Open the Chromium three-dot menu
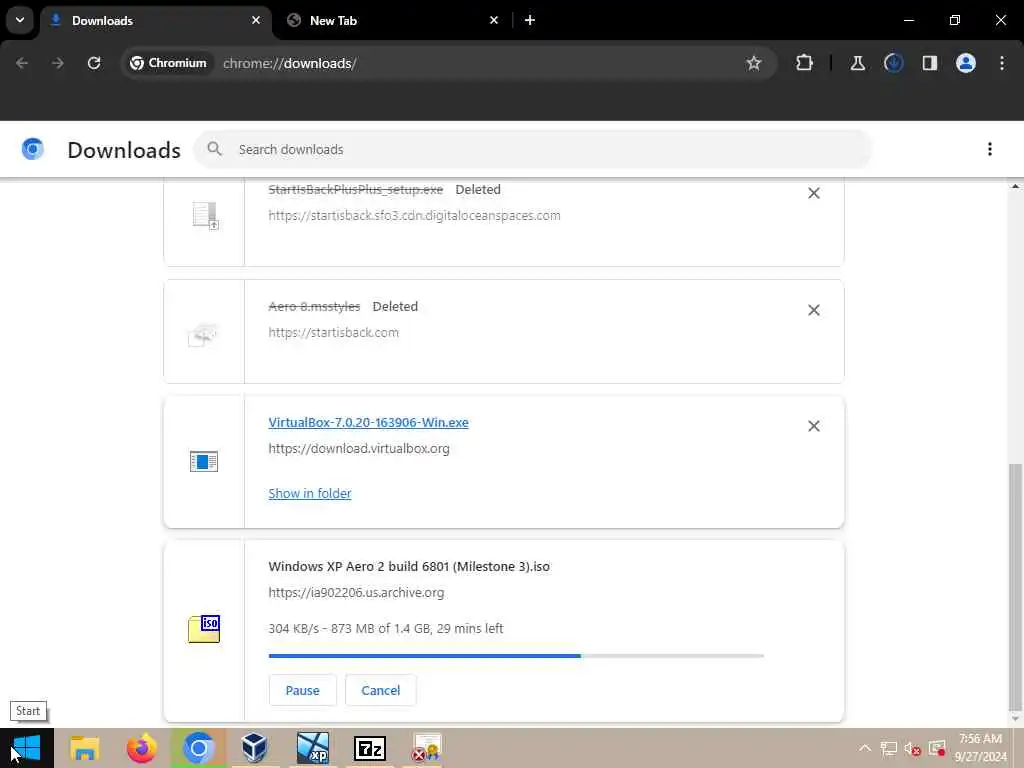Screen dimensions: 1024x768 click(1002, 63)
